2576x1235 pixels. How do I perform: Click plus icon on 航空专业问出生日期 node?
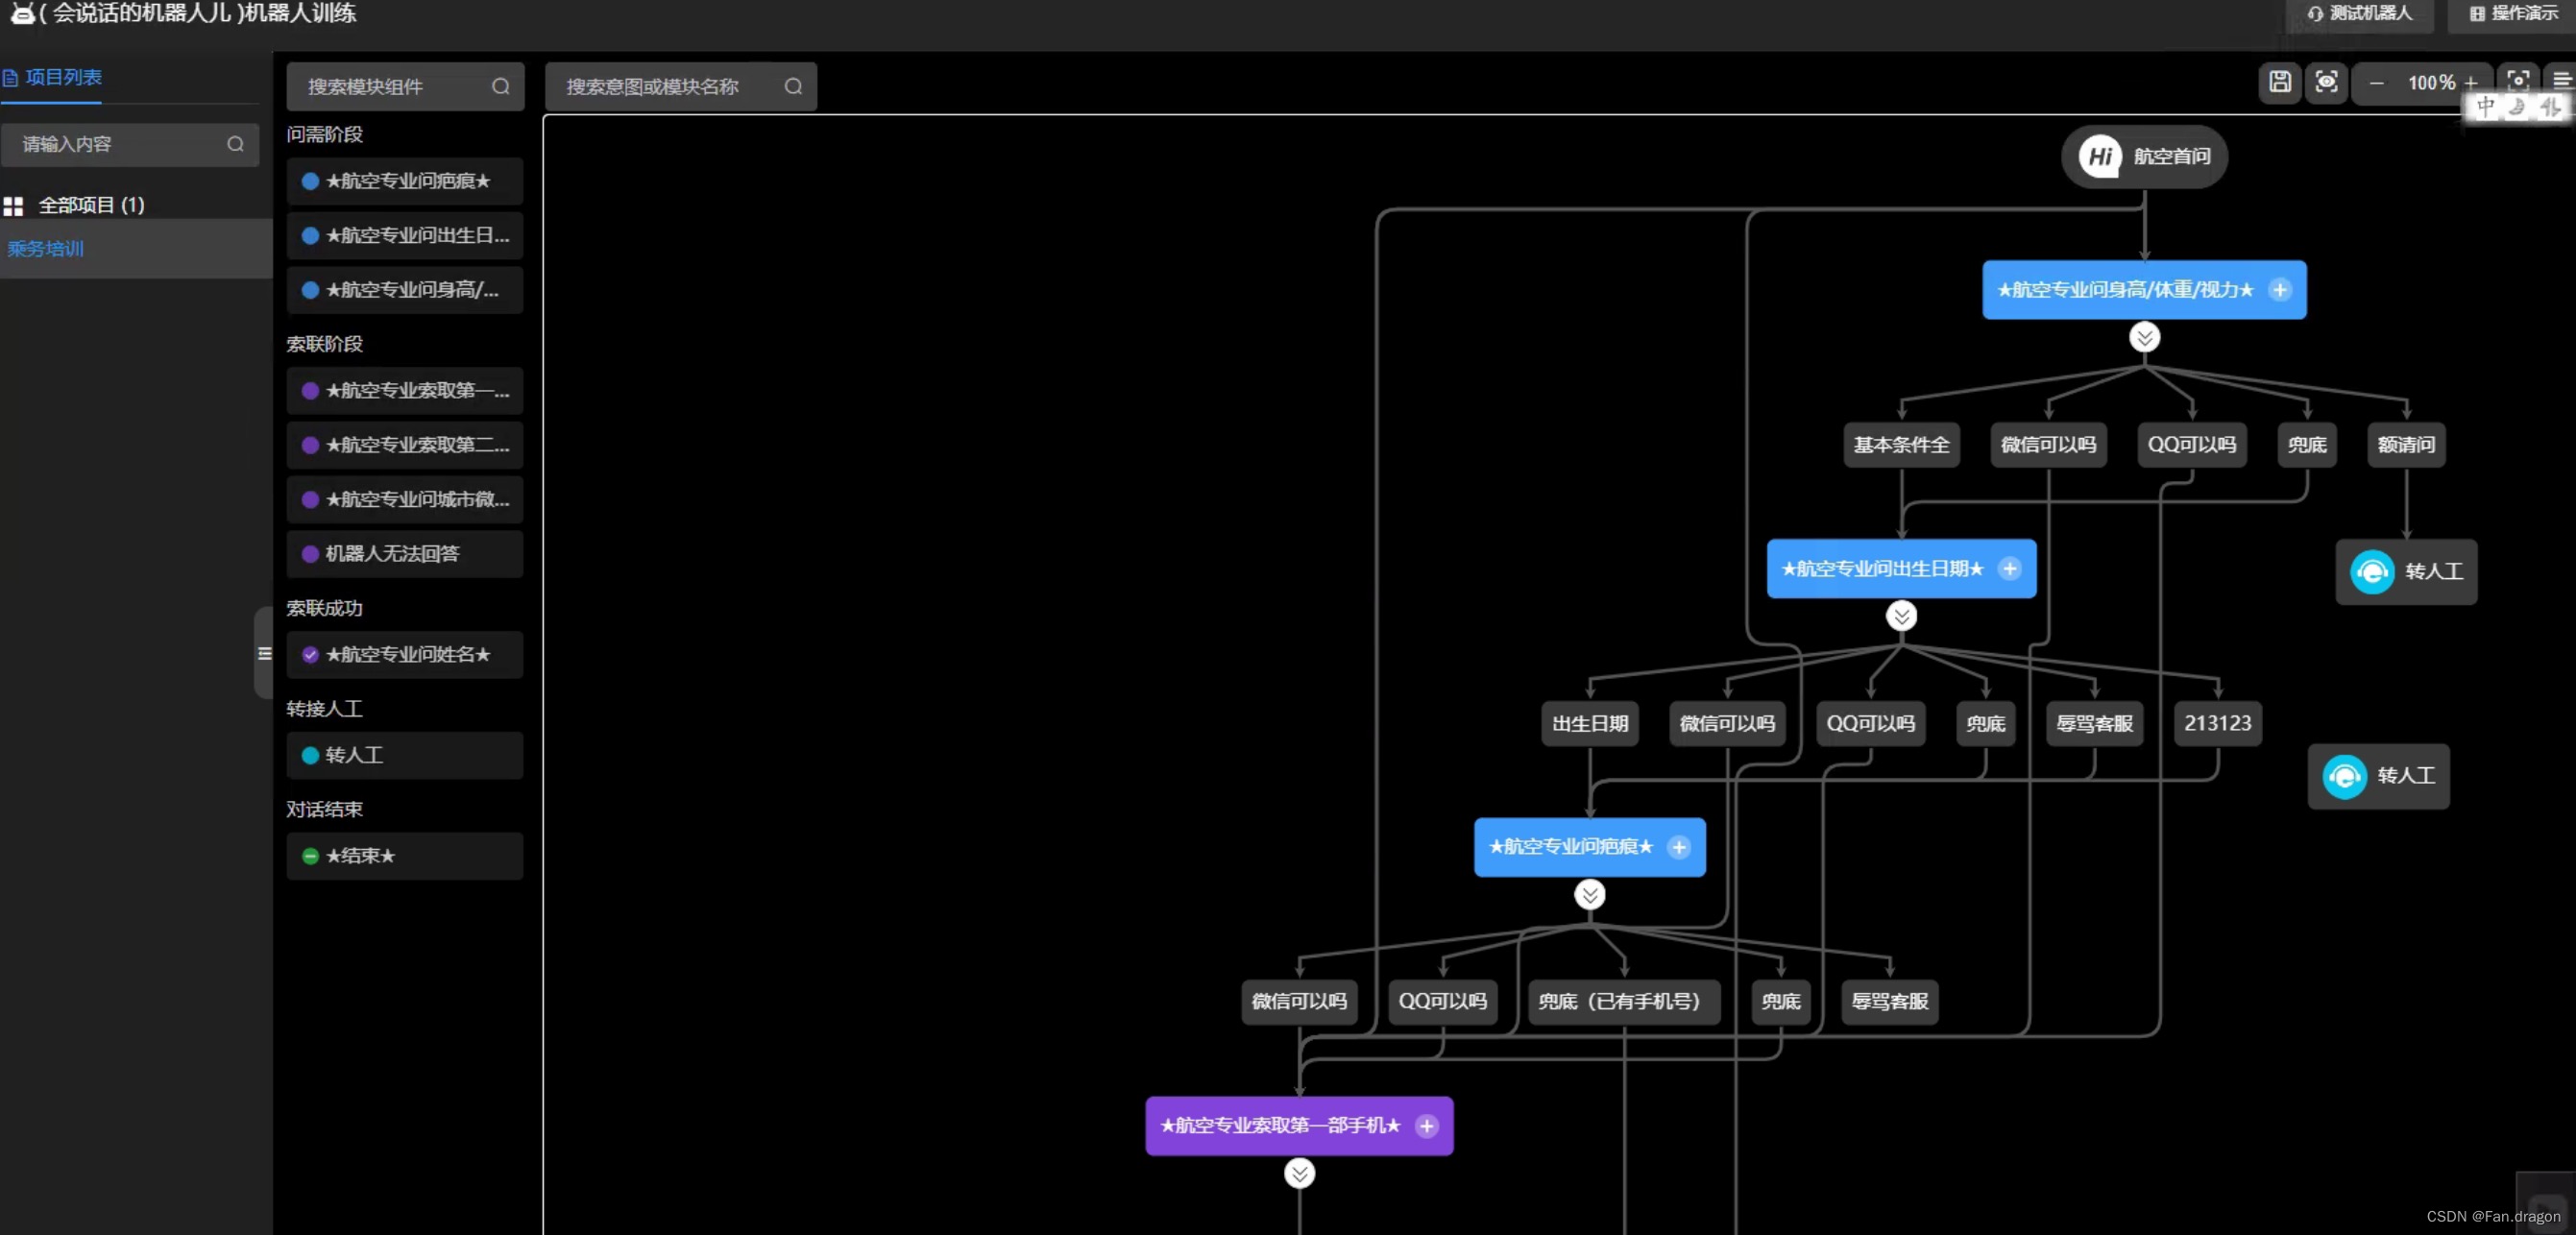(x=2009, y=569)
